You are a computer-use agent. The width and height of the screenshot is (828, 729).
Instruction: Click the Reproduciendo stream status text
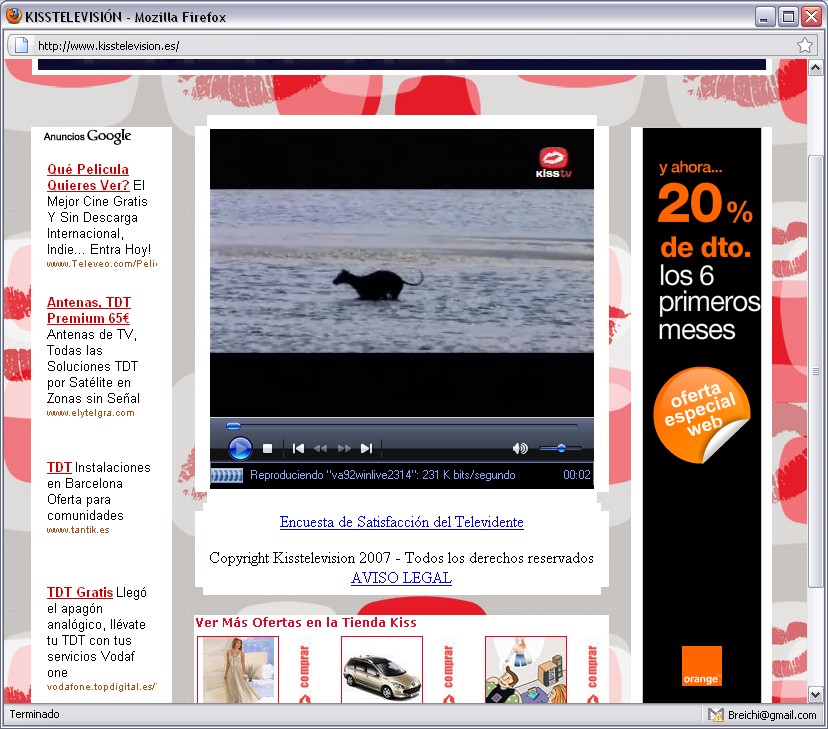[x=382, y=475]
